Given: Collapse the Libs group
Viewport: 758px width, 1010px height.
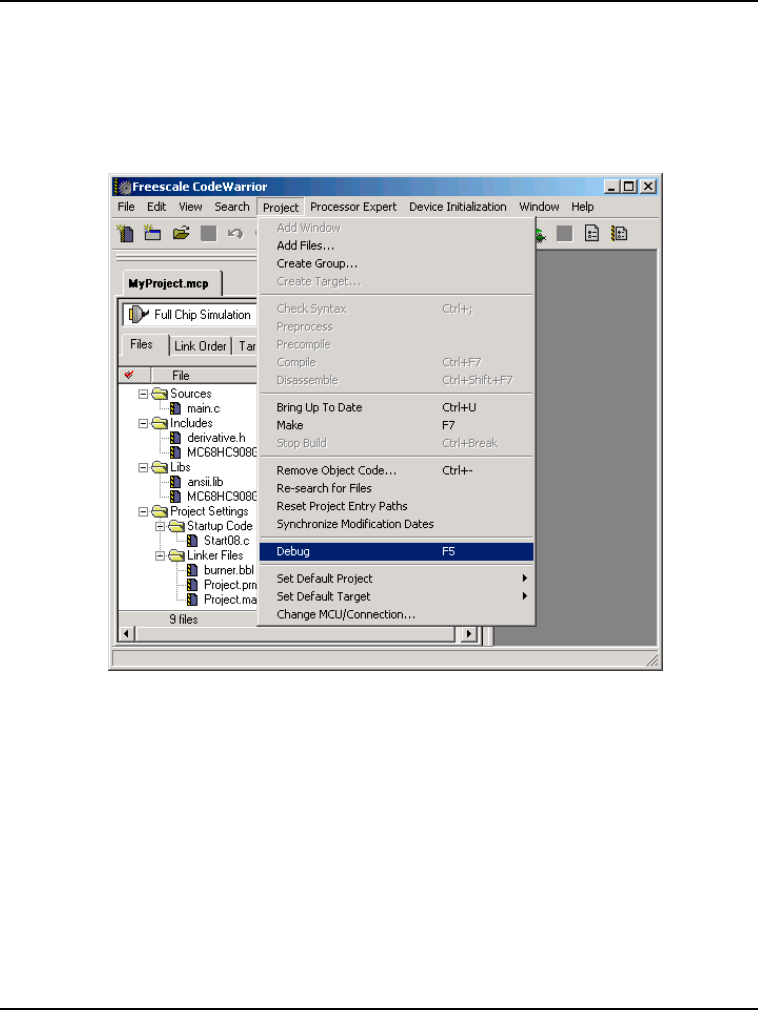Looking at the screenshot, I should coord(143,467).
